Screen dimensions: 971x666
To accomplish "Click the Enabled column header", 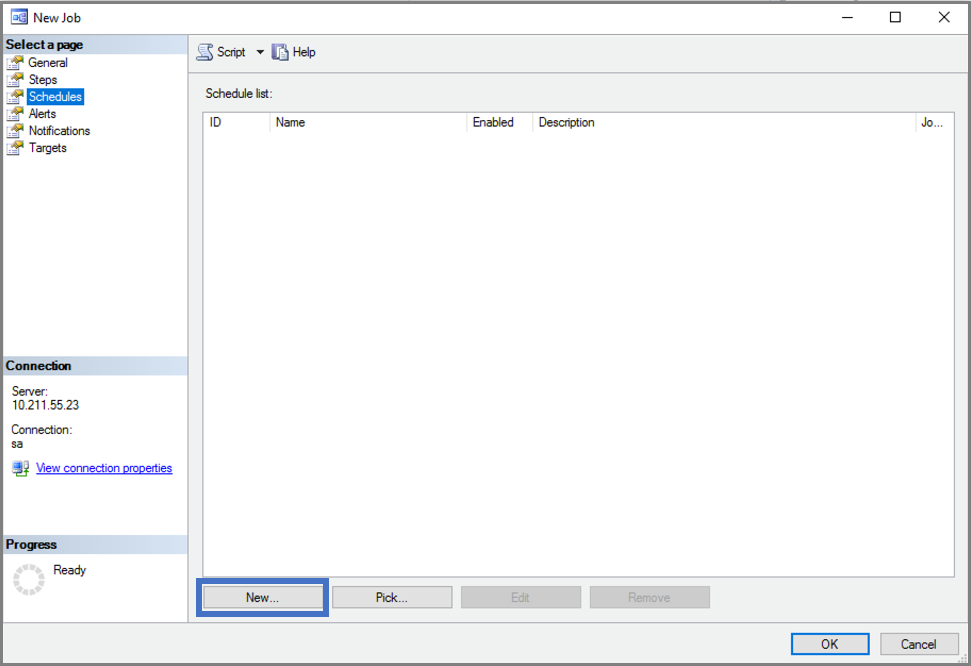I will point(493,123).
